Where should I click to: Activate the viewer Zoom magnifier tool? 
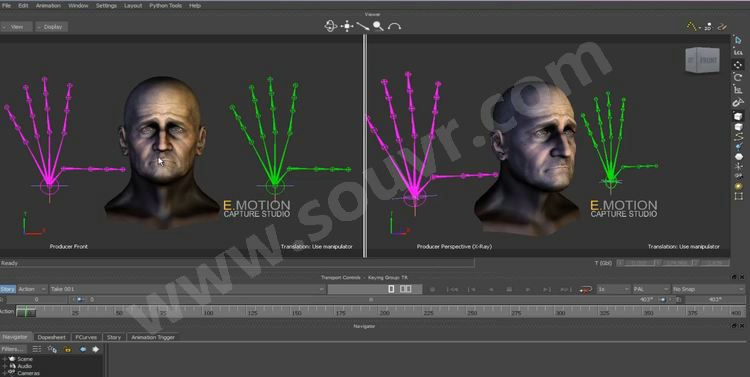[378, 26]
